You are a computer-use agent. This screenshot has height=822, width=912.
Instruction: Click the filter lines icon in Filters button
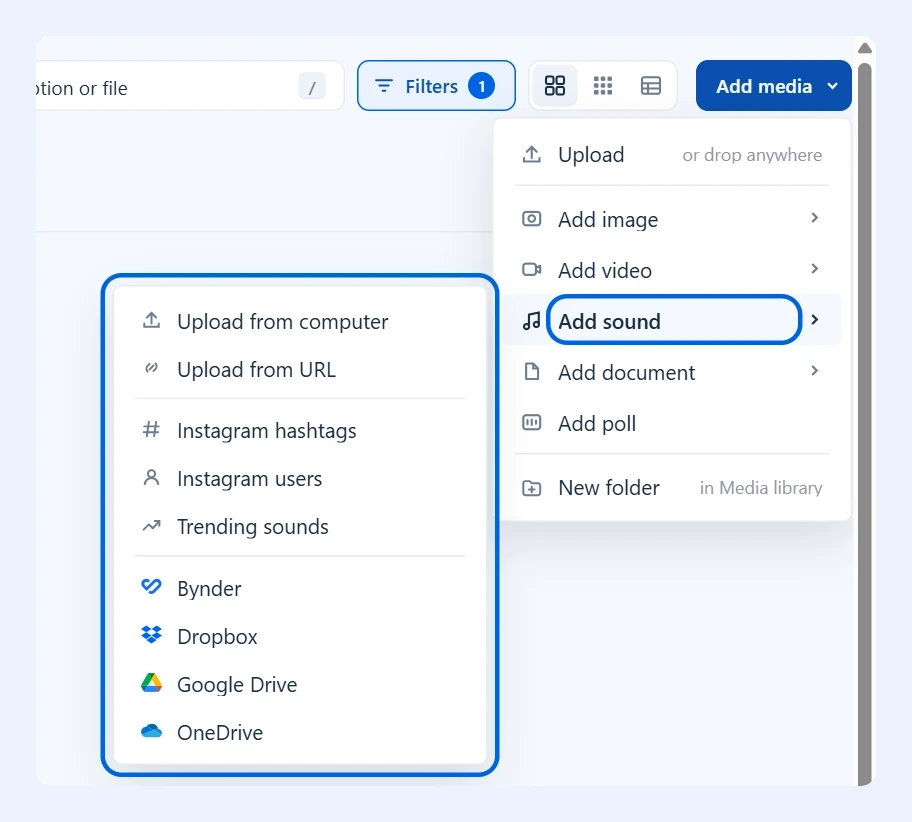pos(384,86)
